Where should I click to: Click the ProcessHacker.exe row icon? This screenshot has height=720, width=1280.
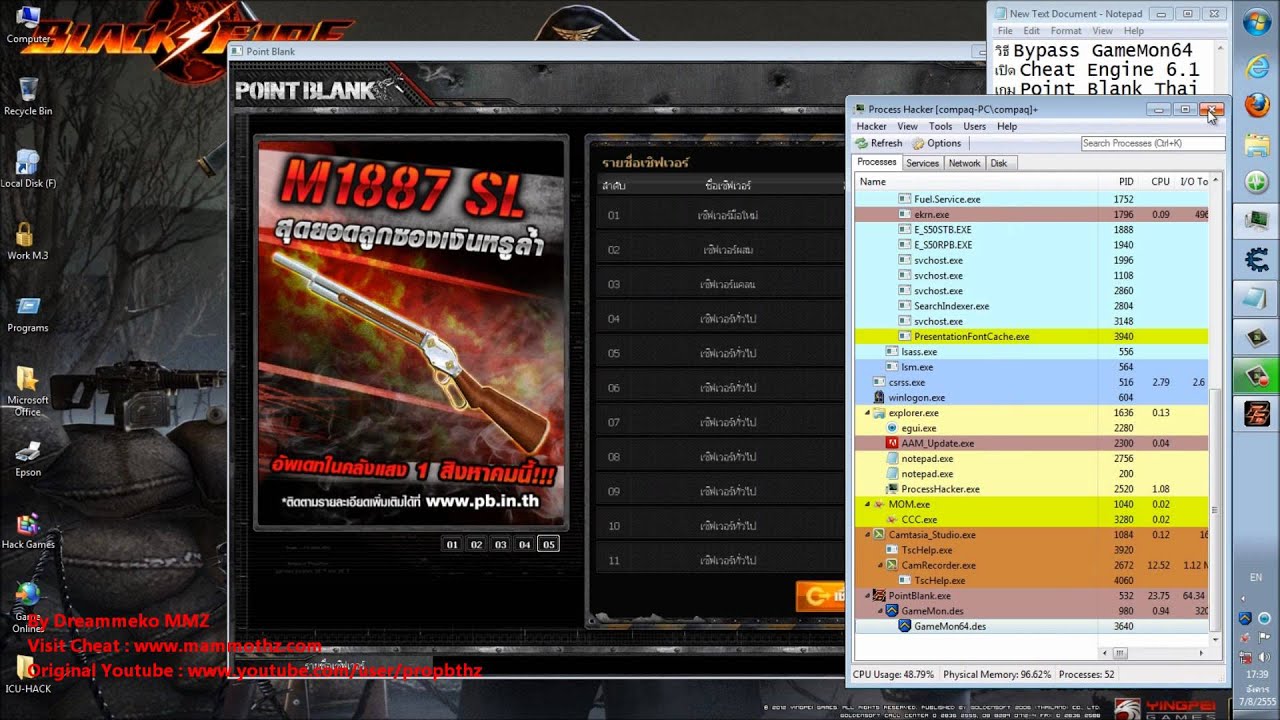[x=892, y=489]
